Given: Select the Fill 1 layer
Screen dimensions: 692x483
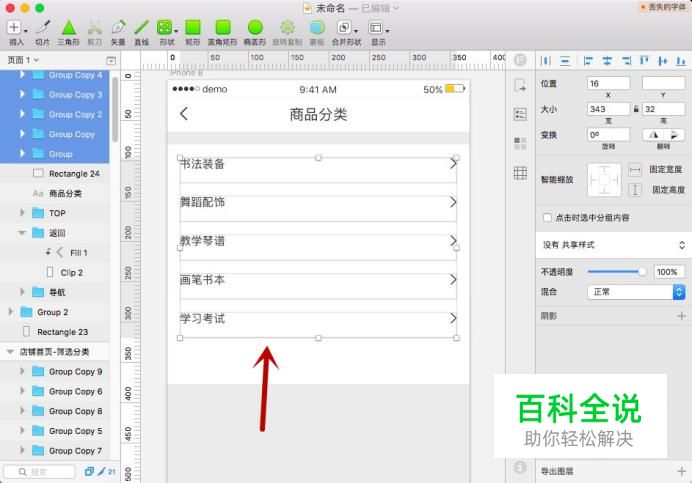Looking at the screenshot, I should click(x=55, y=253).
